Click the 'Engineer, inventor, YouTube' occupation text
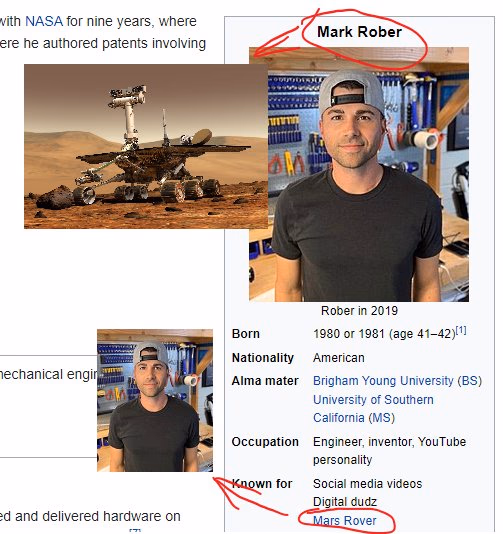503x534 pixels. click(x=390, y=442)
